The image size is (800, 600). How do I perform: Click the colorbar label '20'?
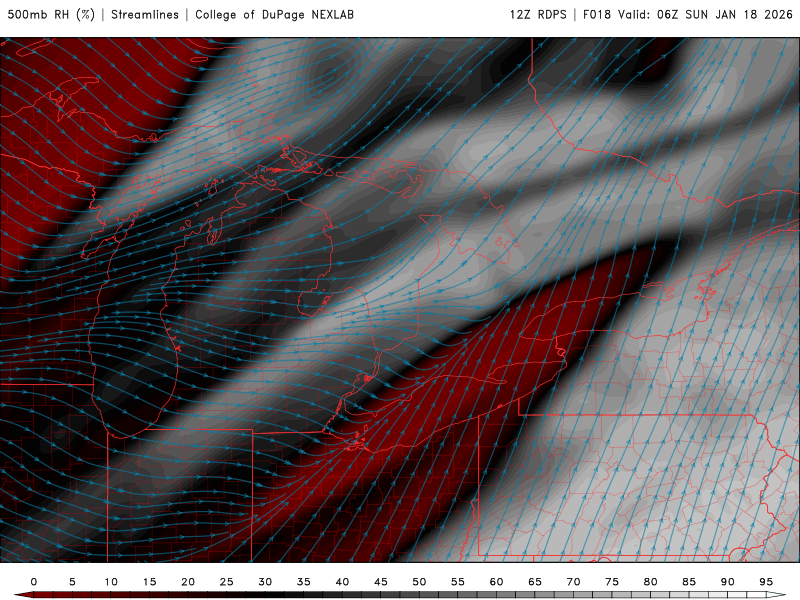(x=188, y=582)
